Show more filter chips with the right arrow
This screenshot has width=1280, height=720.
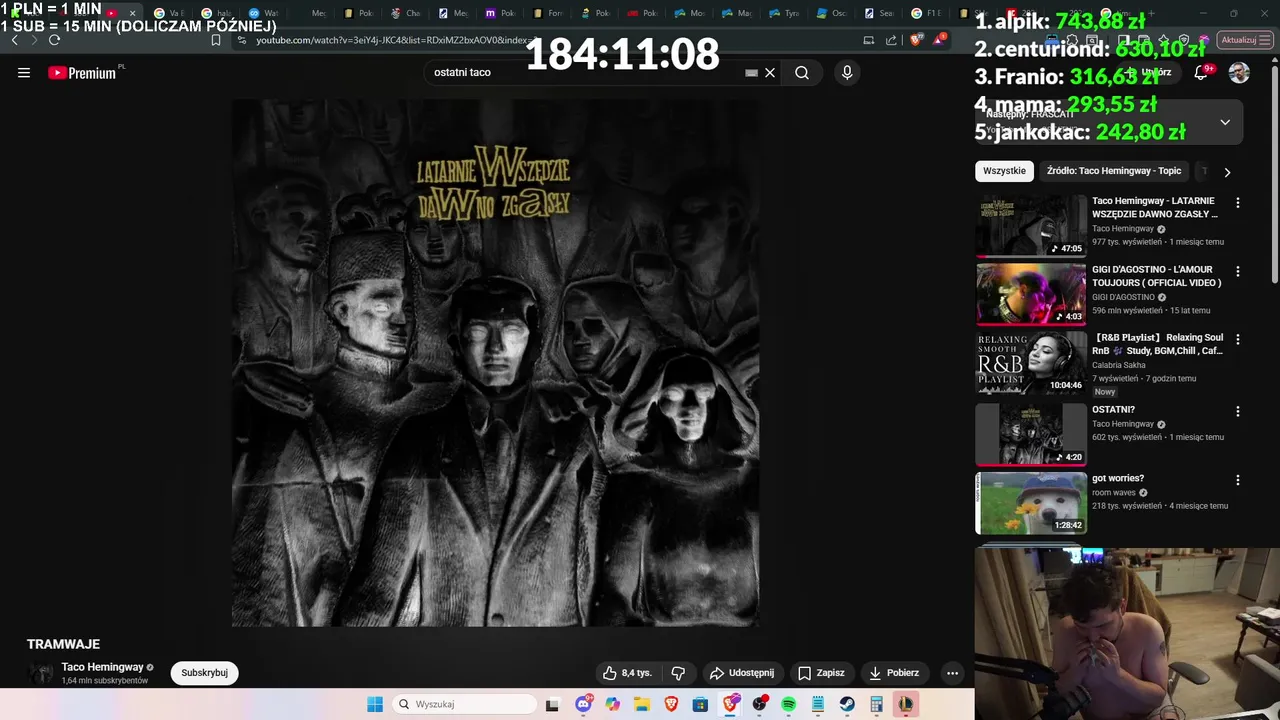pos(1227,172)
